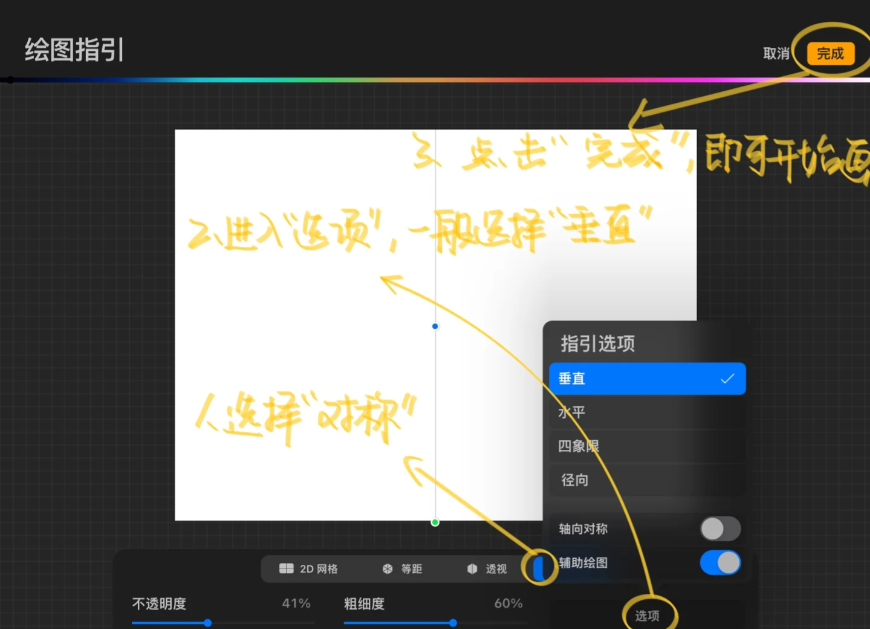Click the checkmark on the 垂直 row
The image size is (870, 629).
click(727, 379)
